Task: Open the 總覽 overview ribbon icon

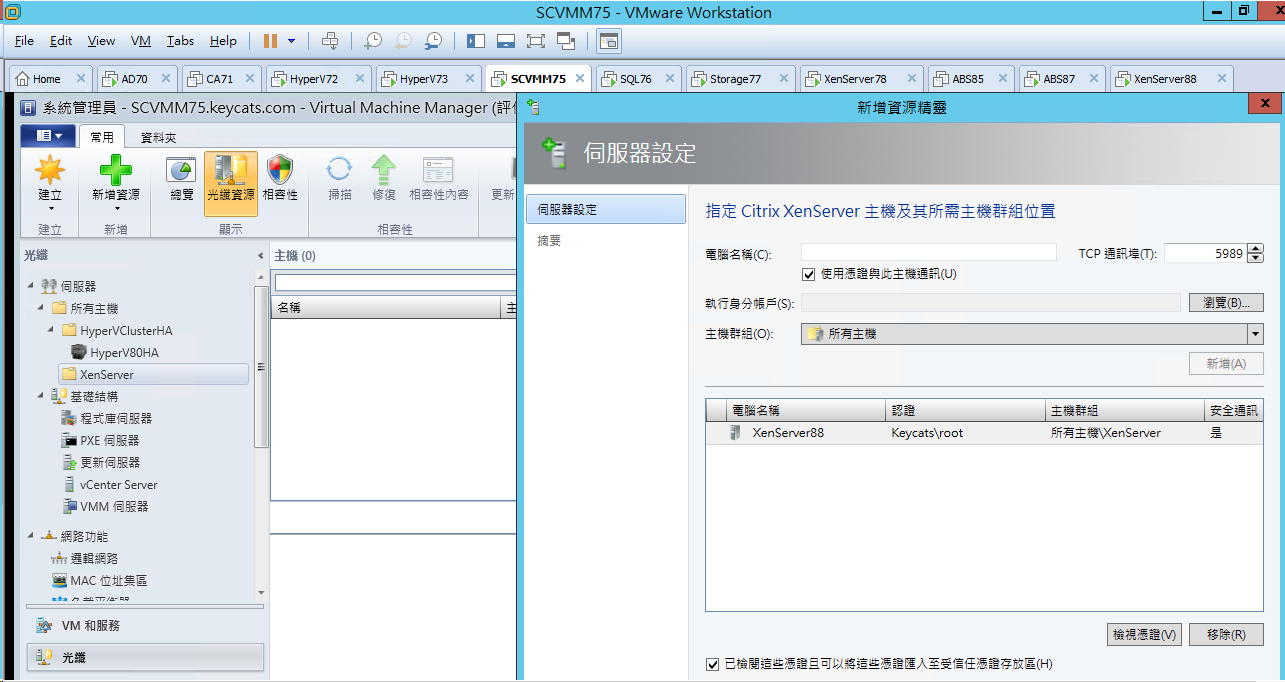Action: tap(181, 171)
